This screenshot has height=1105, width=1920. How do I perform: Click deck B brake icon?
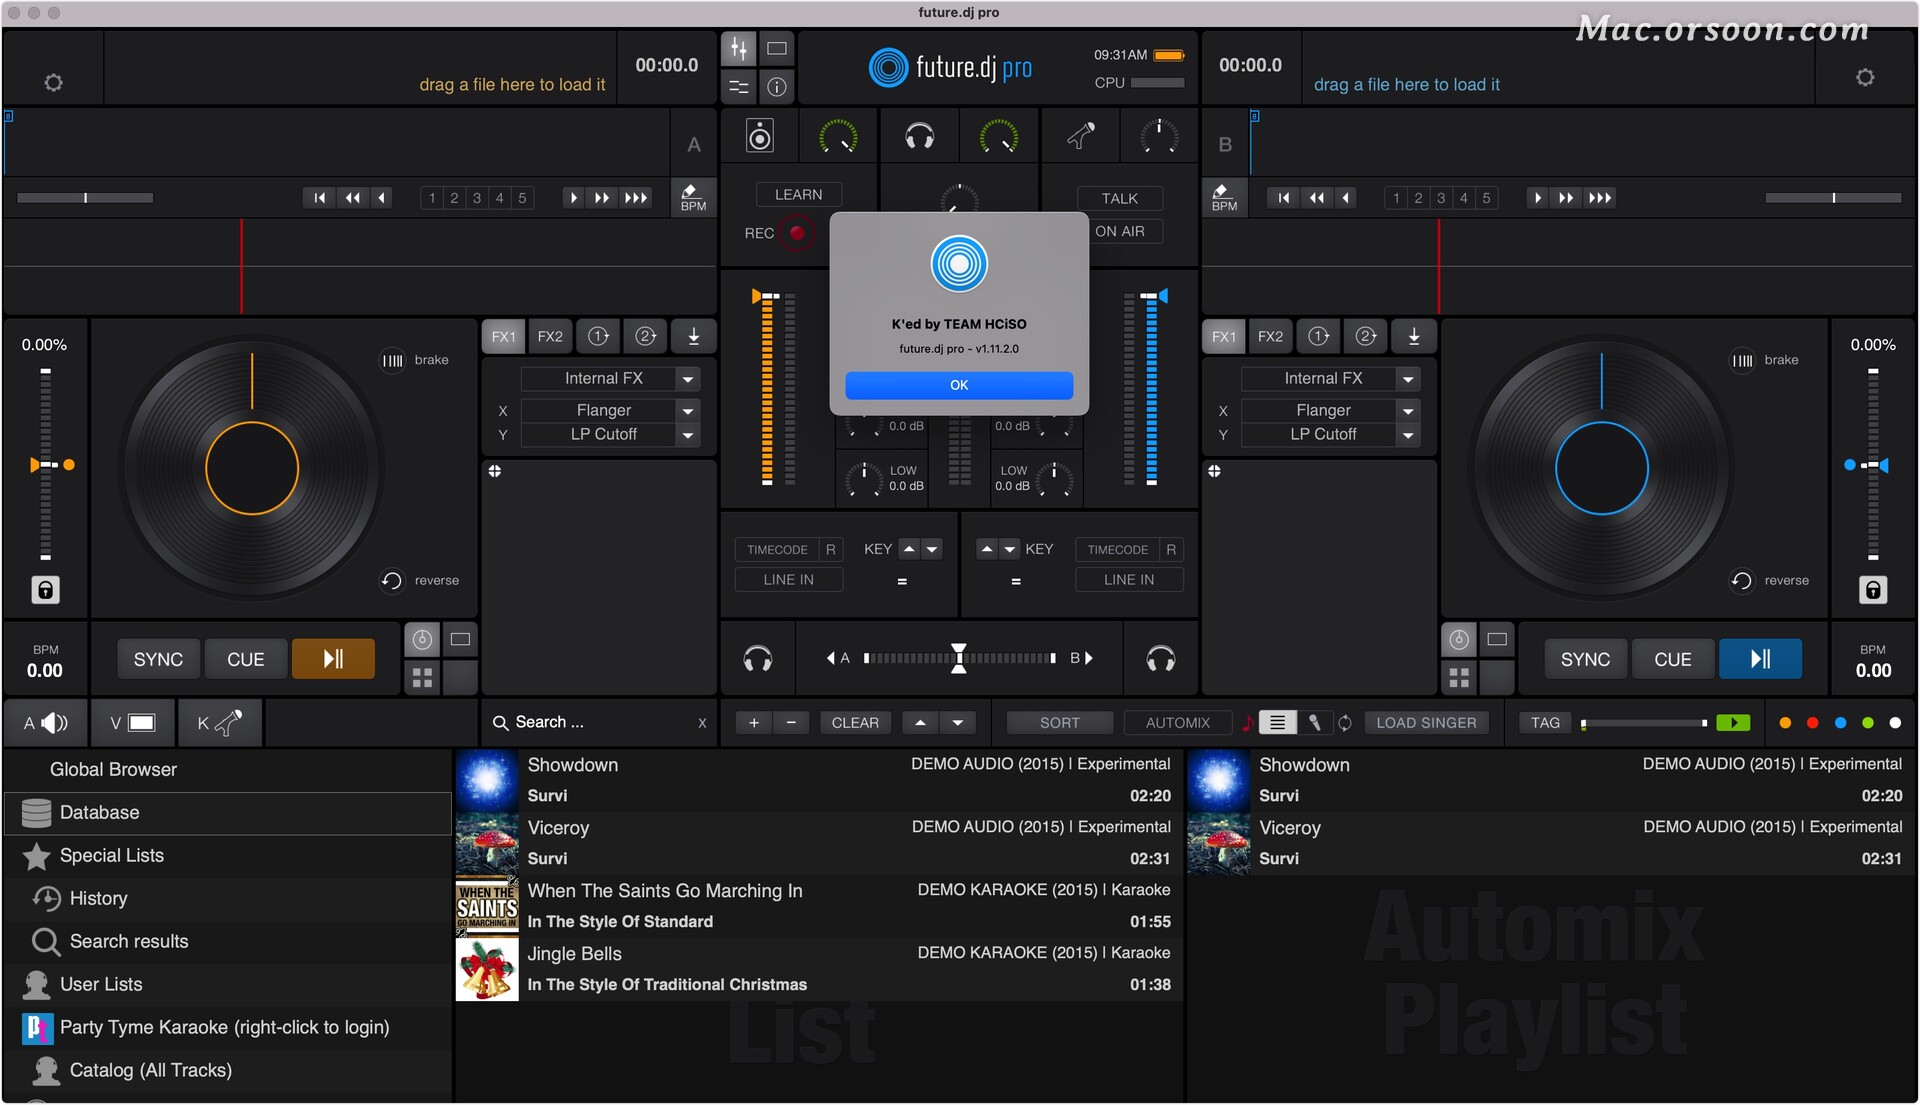click(x=1742, y=360)
